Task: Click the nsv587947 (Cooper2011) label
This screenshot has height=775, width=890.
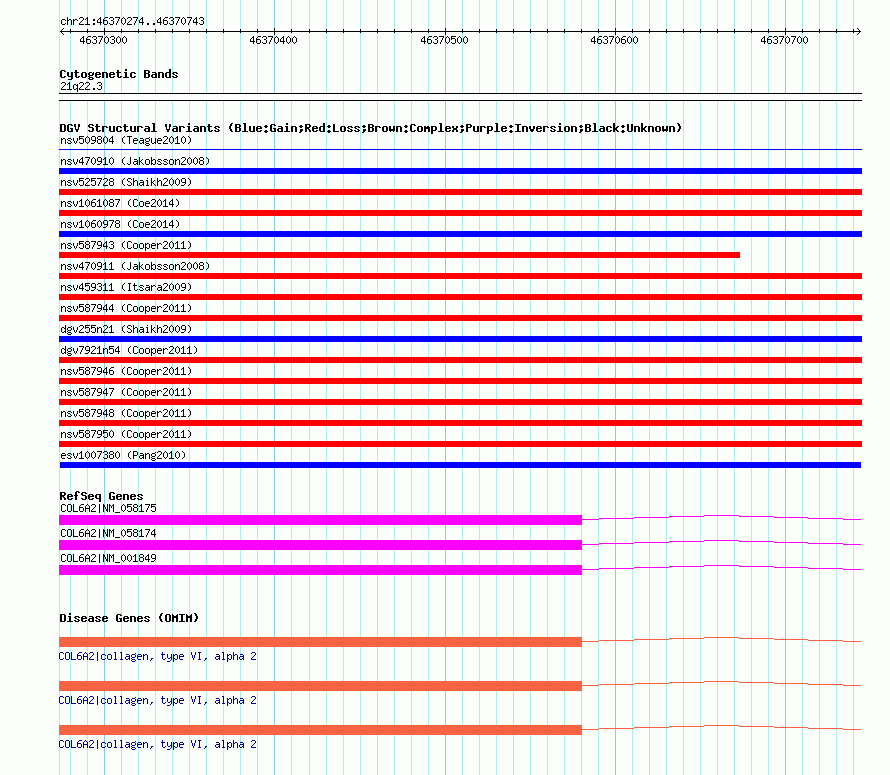Action: click(126, 392)
